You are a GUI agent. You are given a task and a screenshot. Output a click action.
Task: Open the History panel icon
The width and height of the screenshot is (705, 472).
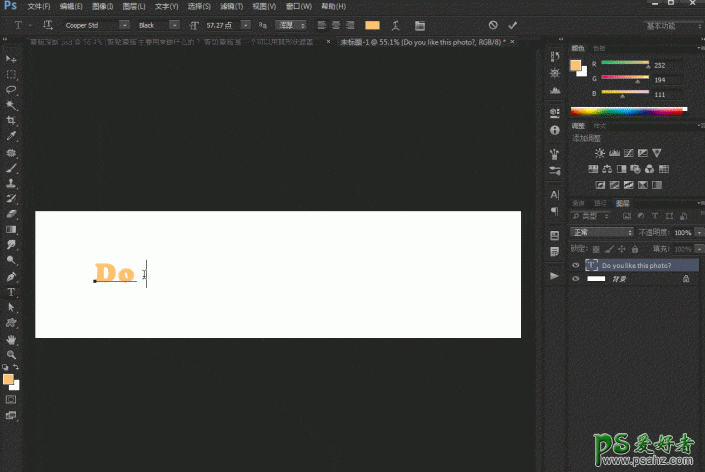click(x=555, y=56)
